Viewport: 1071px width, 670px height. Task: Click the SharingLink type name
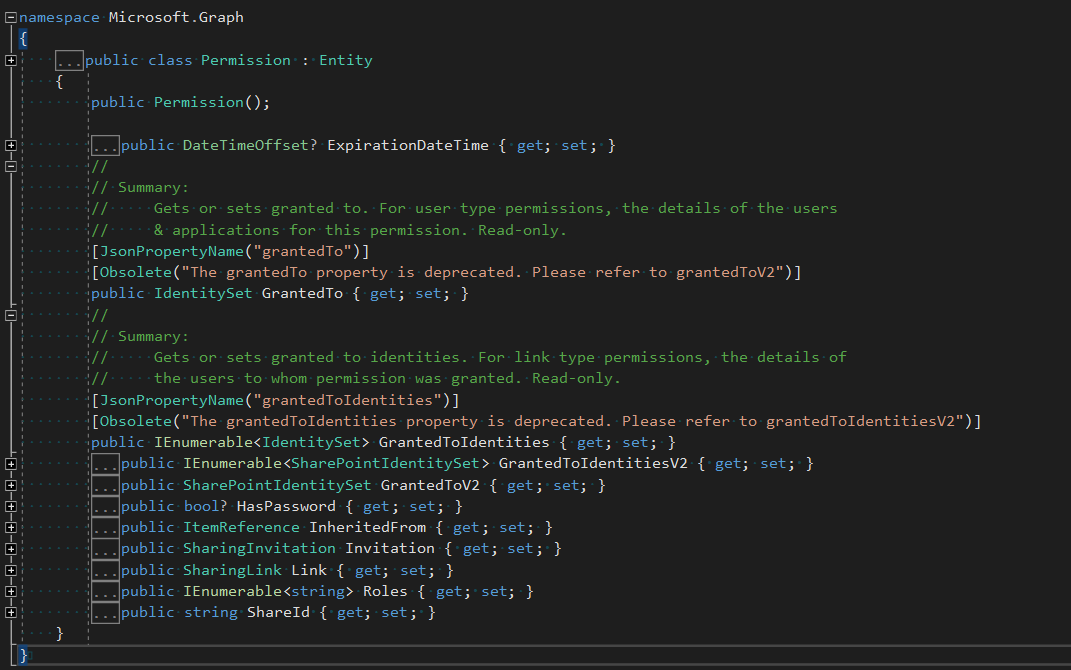[232, 570]
